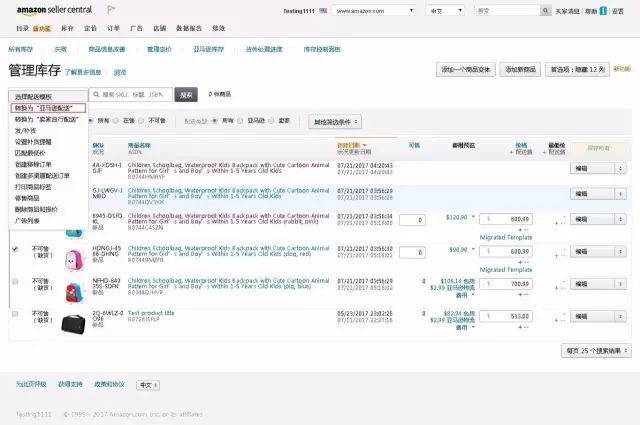The height and width of the screenshot is (425, 640).
Task: Select the 不可售 status radio button
Action: click(x=141, y=121)
